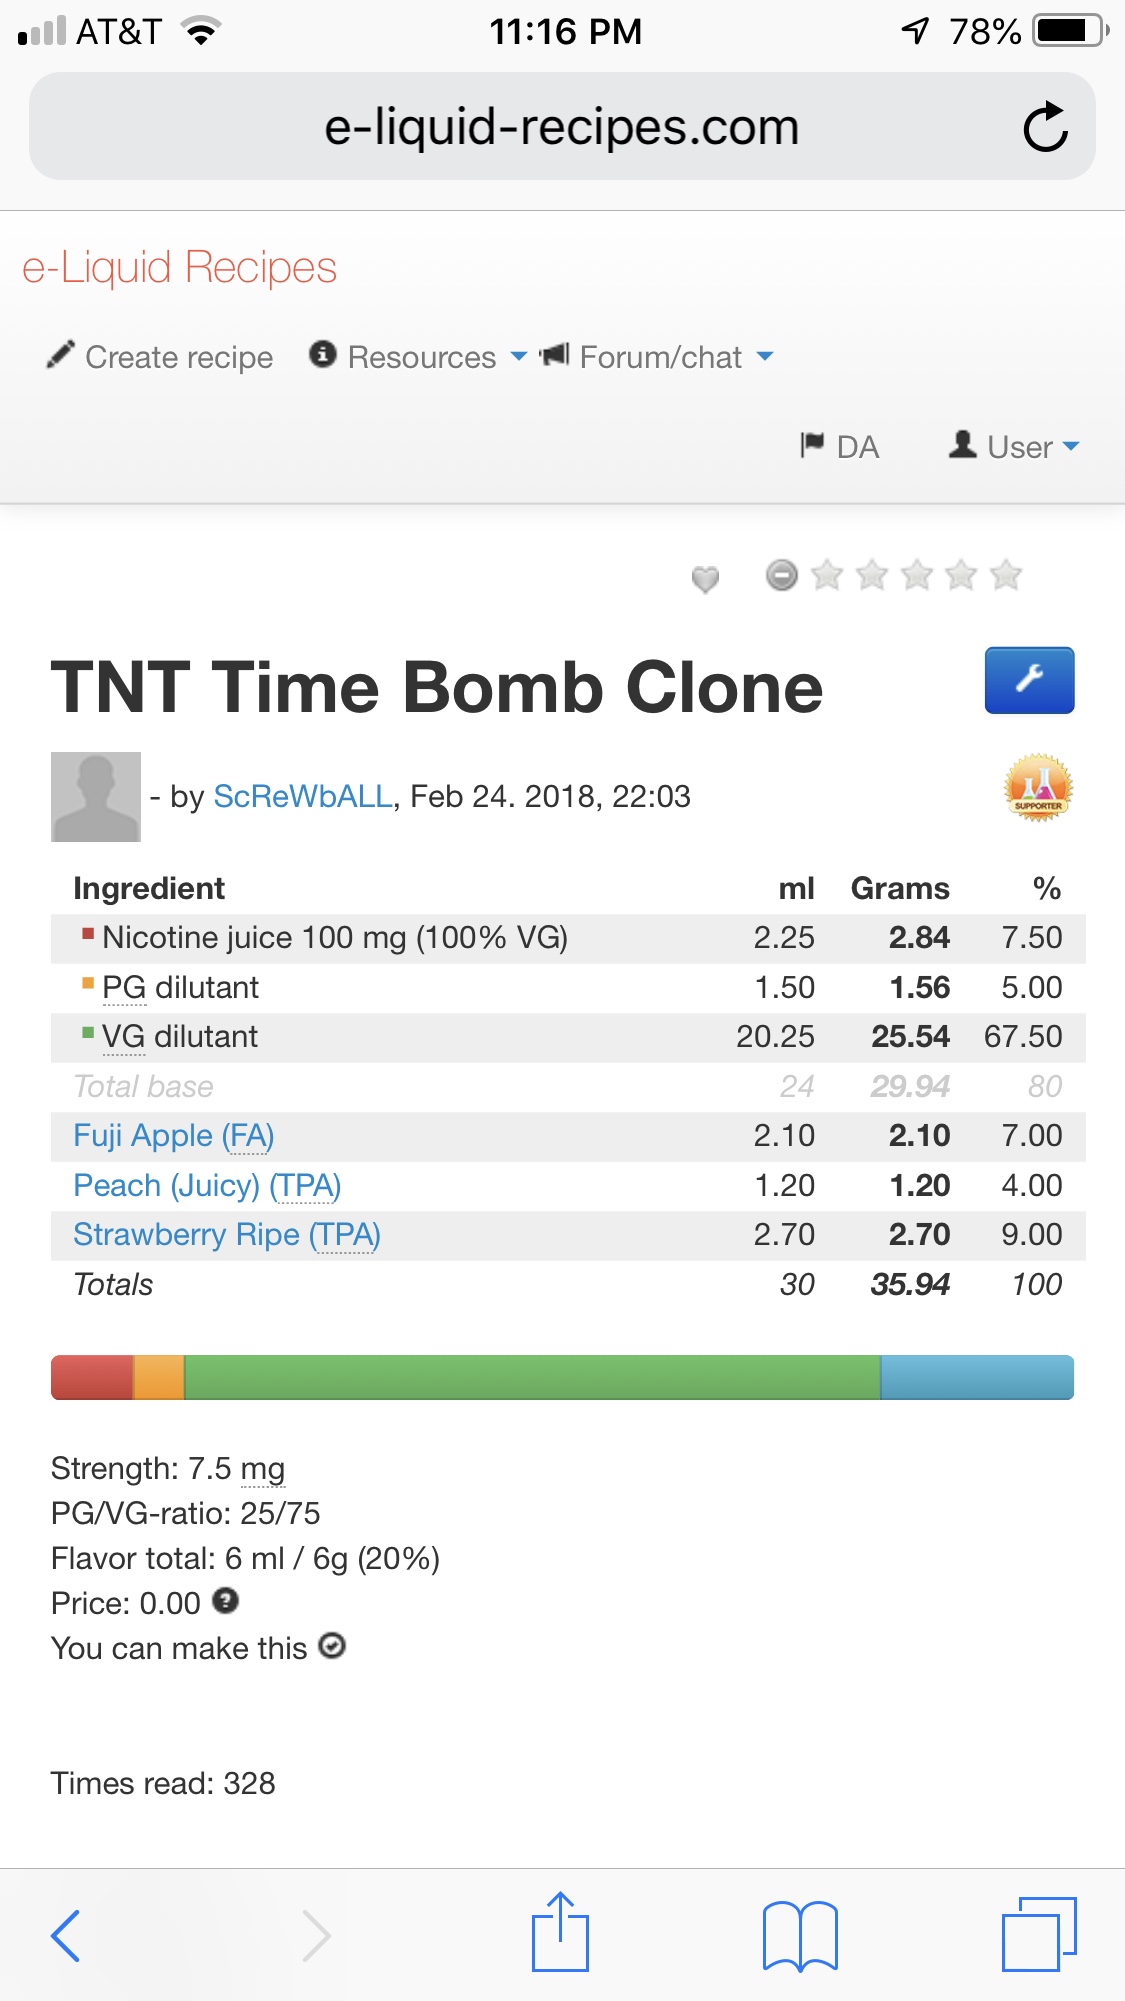Expand the Resources dropdown menu
Screen dimensions: 1125x2001
(418, 357)
